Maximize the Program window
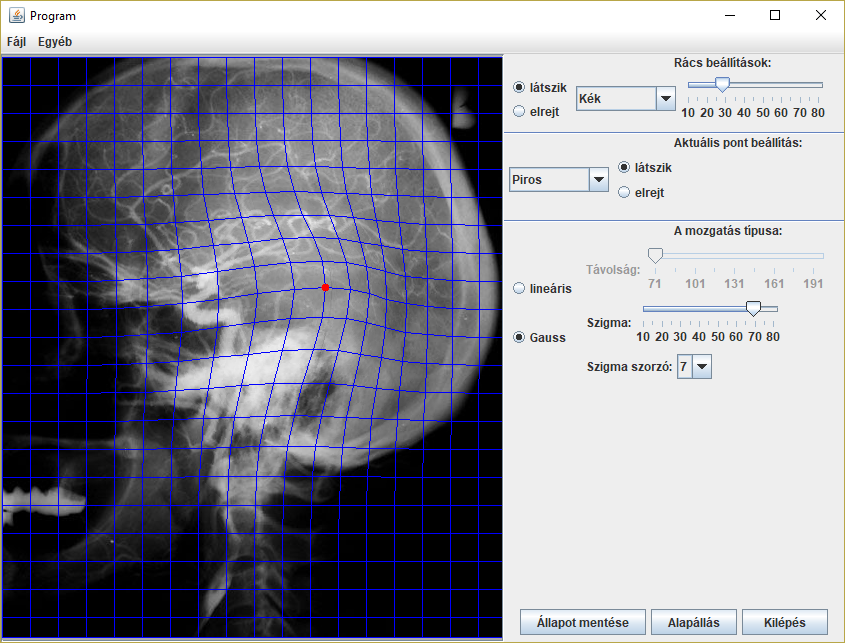Viewport: 845px width, 643px height. (x=775, y=16)
